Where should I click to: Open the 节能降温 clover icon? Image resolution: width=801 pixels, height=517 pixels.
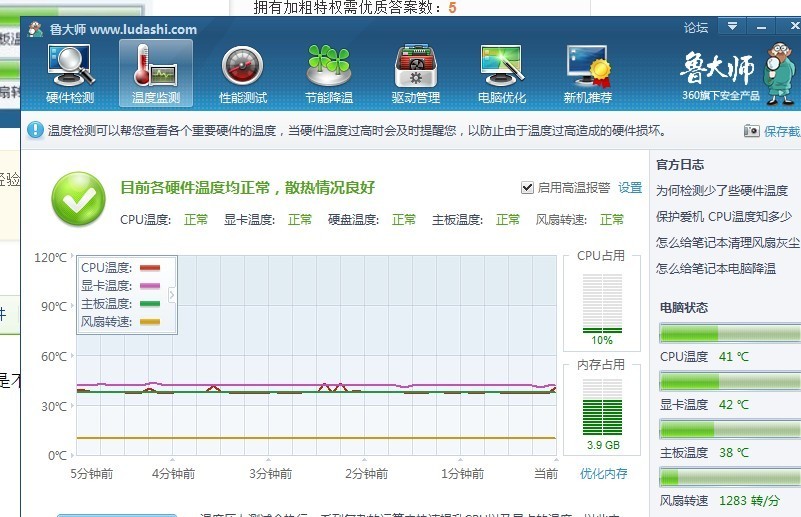coord(329,74)
